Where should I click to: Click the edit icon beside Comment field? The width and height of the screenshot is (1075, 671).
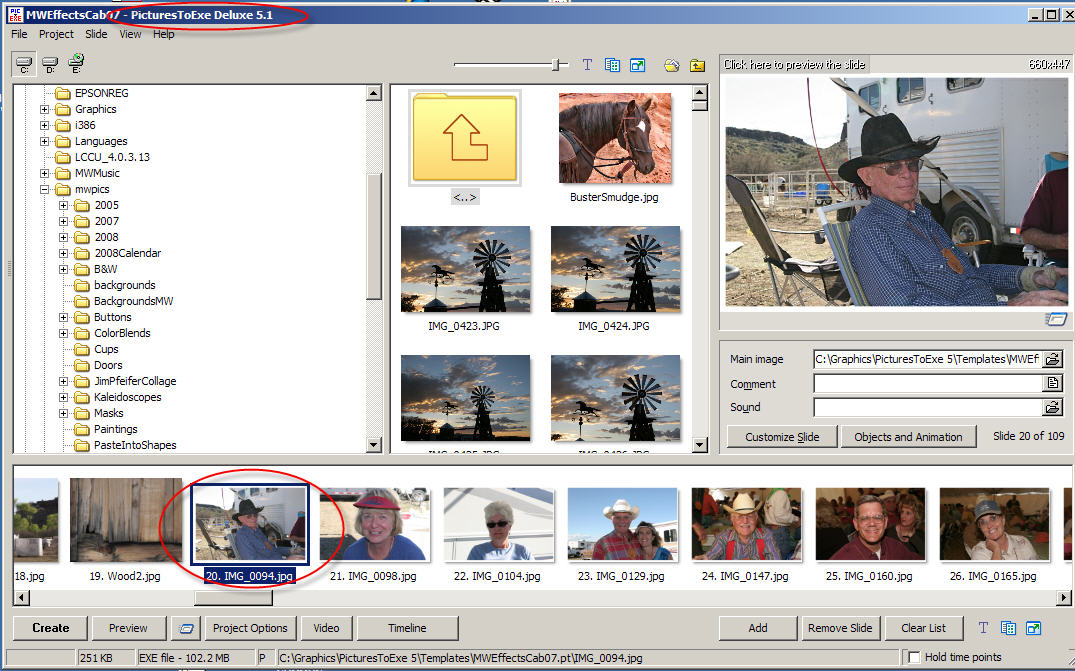coord(1052,383)
